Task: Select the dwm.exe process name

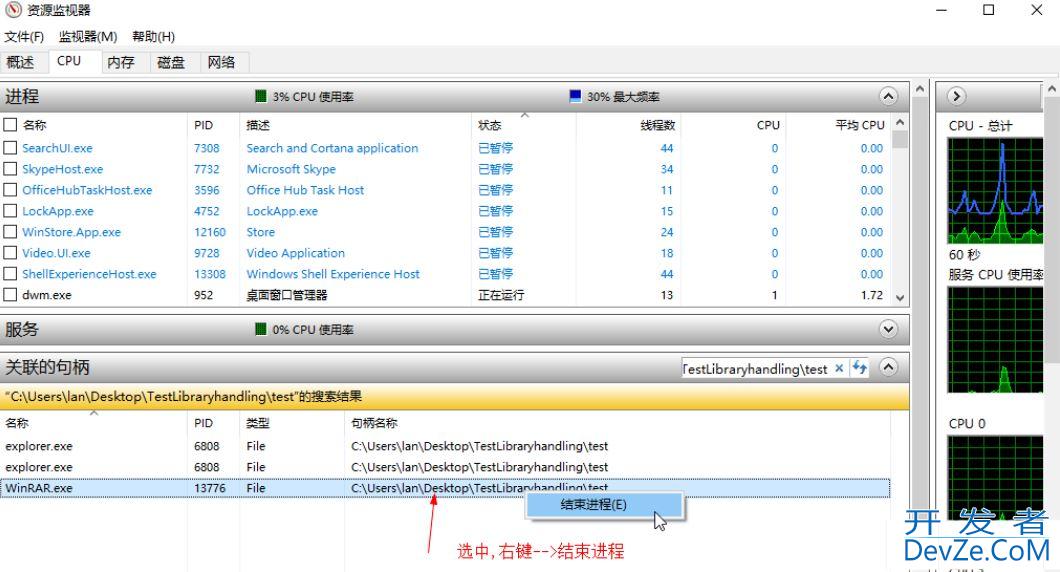Action: click(47, 295)
